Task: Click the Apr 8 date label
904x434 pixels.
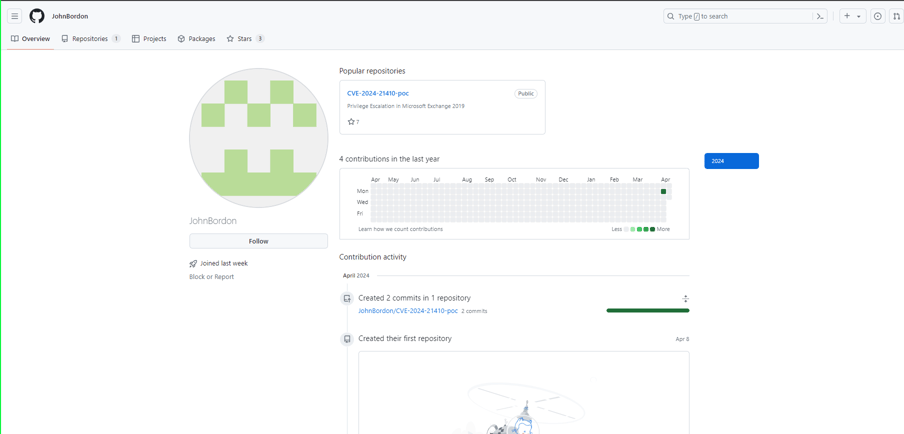Action: click(682, 339)
